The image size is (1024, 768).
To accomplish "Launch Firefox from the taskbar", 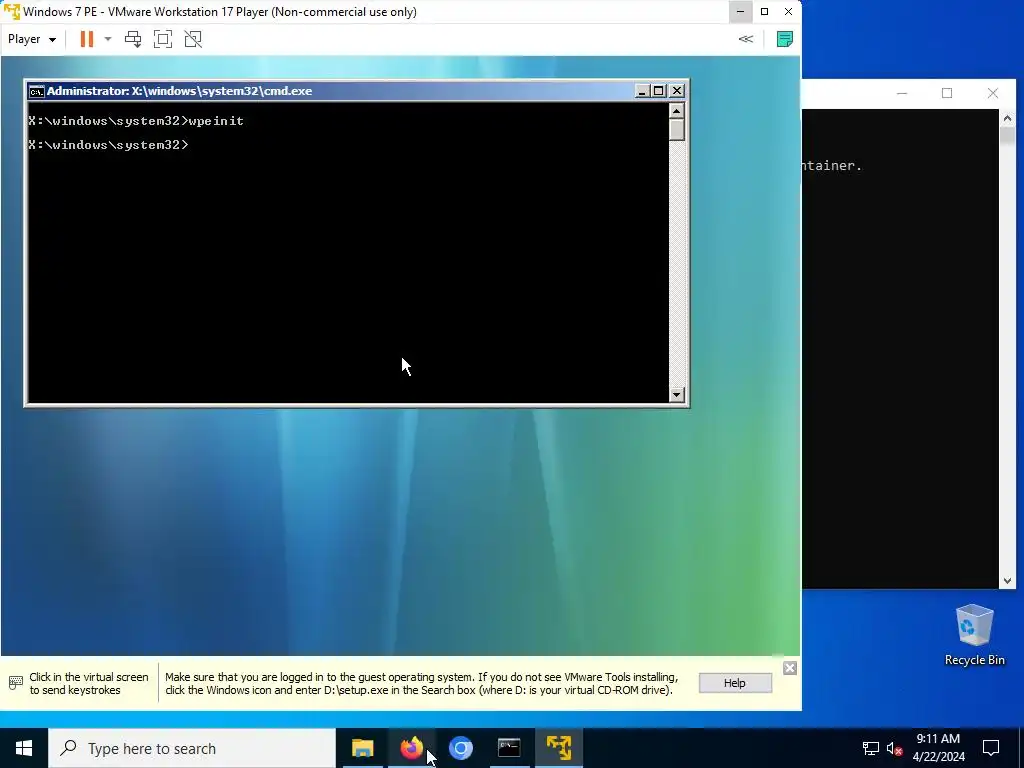I will [411, 748].
